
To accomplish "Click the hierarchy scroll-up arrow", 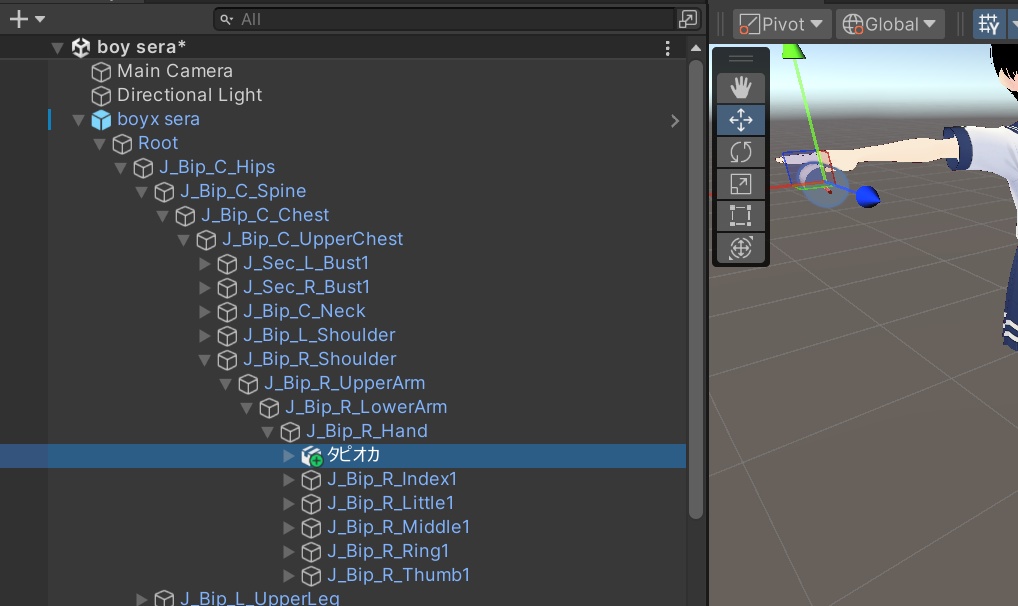I will pyautogui.click(x=696, y=48).
